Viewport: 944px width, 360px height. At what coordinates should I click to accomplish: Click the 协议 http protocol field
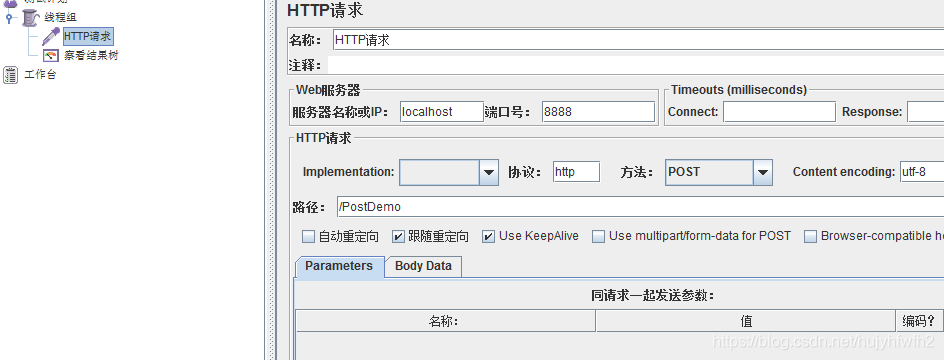click(x=577, y=172)
